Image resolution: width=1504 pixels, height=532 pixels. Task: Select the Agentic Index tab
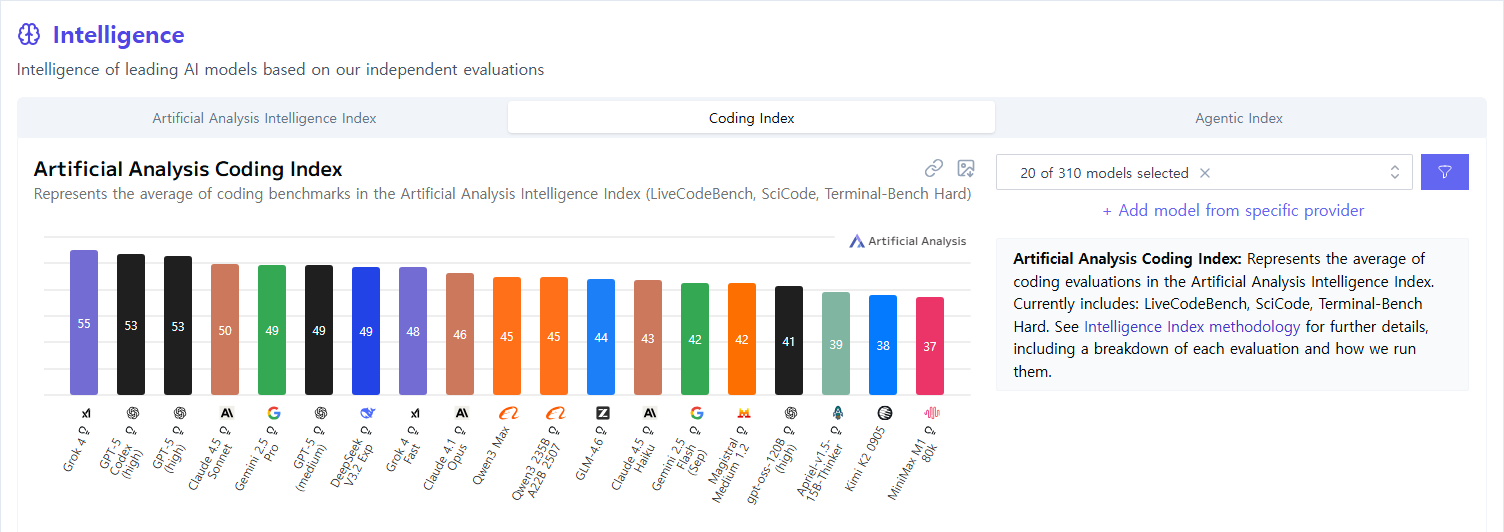(1238, 118)
